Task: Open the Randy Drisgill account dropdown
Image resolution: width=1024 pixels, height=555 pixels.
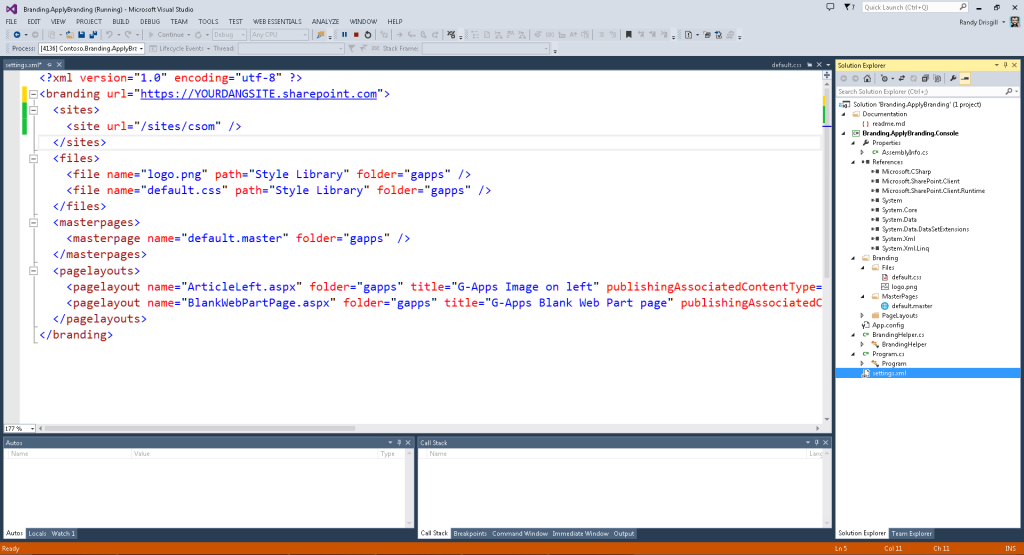Action: (1004, 22)
